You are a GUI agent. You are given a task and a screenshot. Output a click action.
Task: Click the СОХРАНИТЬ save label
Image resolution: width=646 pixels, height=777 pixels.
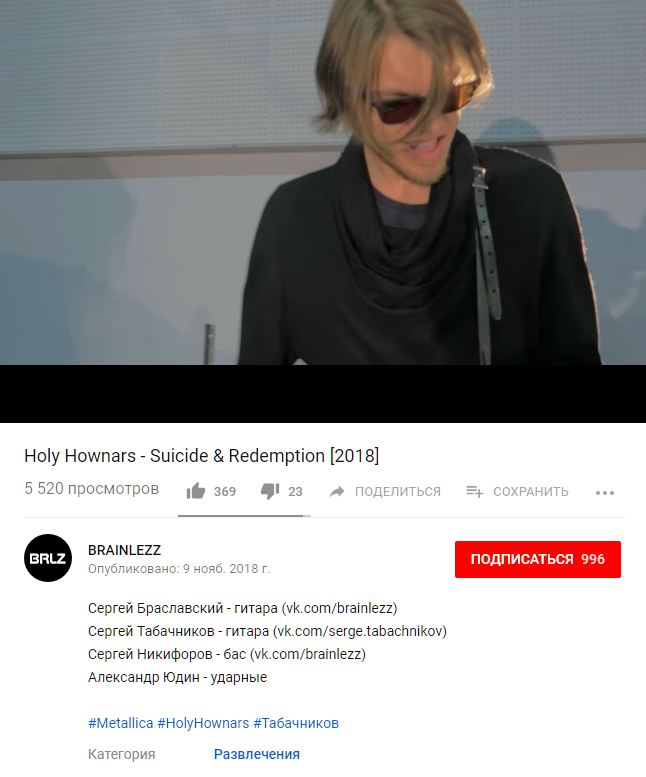pos(531,492)
